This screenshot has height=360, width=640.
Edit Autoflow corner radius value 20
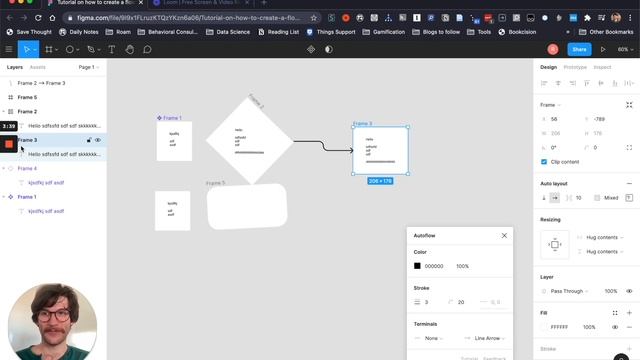coord(460,302)
